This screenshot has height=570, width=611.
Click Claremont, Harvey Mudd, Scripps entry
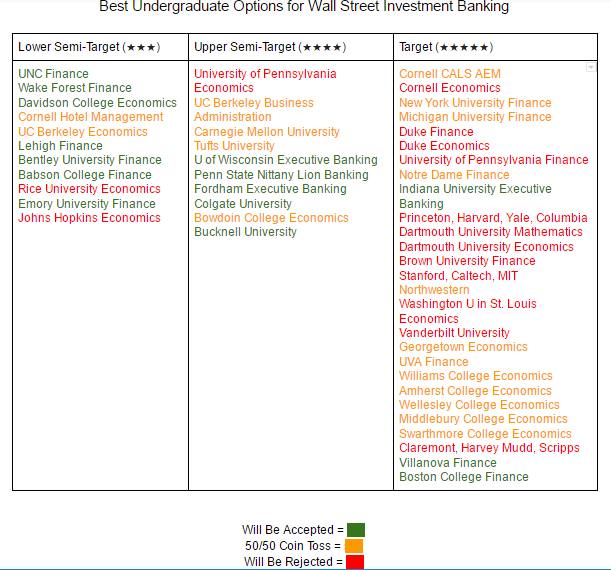tap(489, 448)
